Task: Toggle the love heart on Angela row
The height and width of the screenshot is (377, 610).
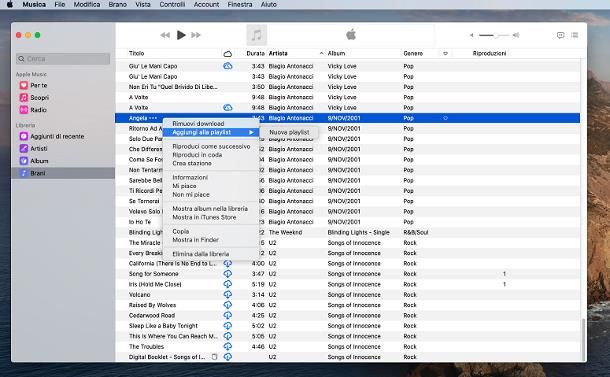Action: click(x=445, y=118)
